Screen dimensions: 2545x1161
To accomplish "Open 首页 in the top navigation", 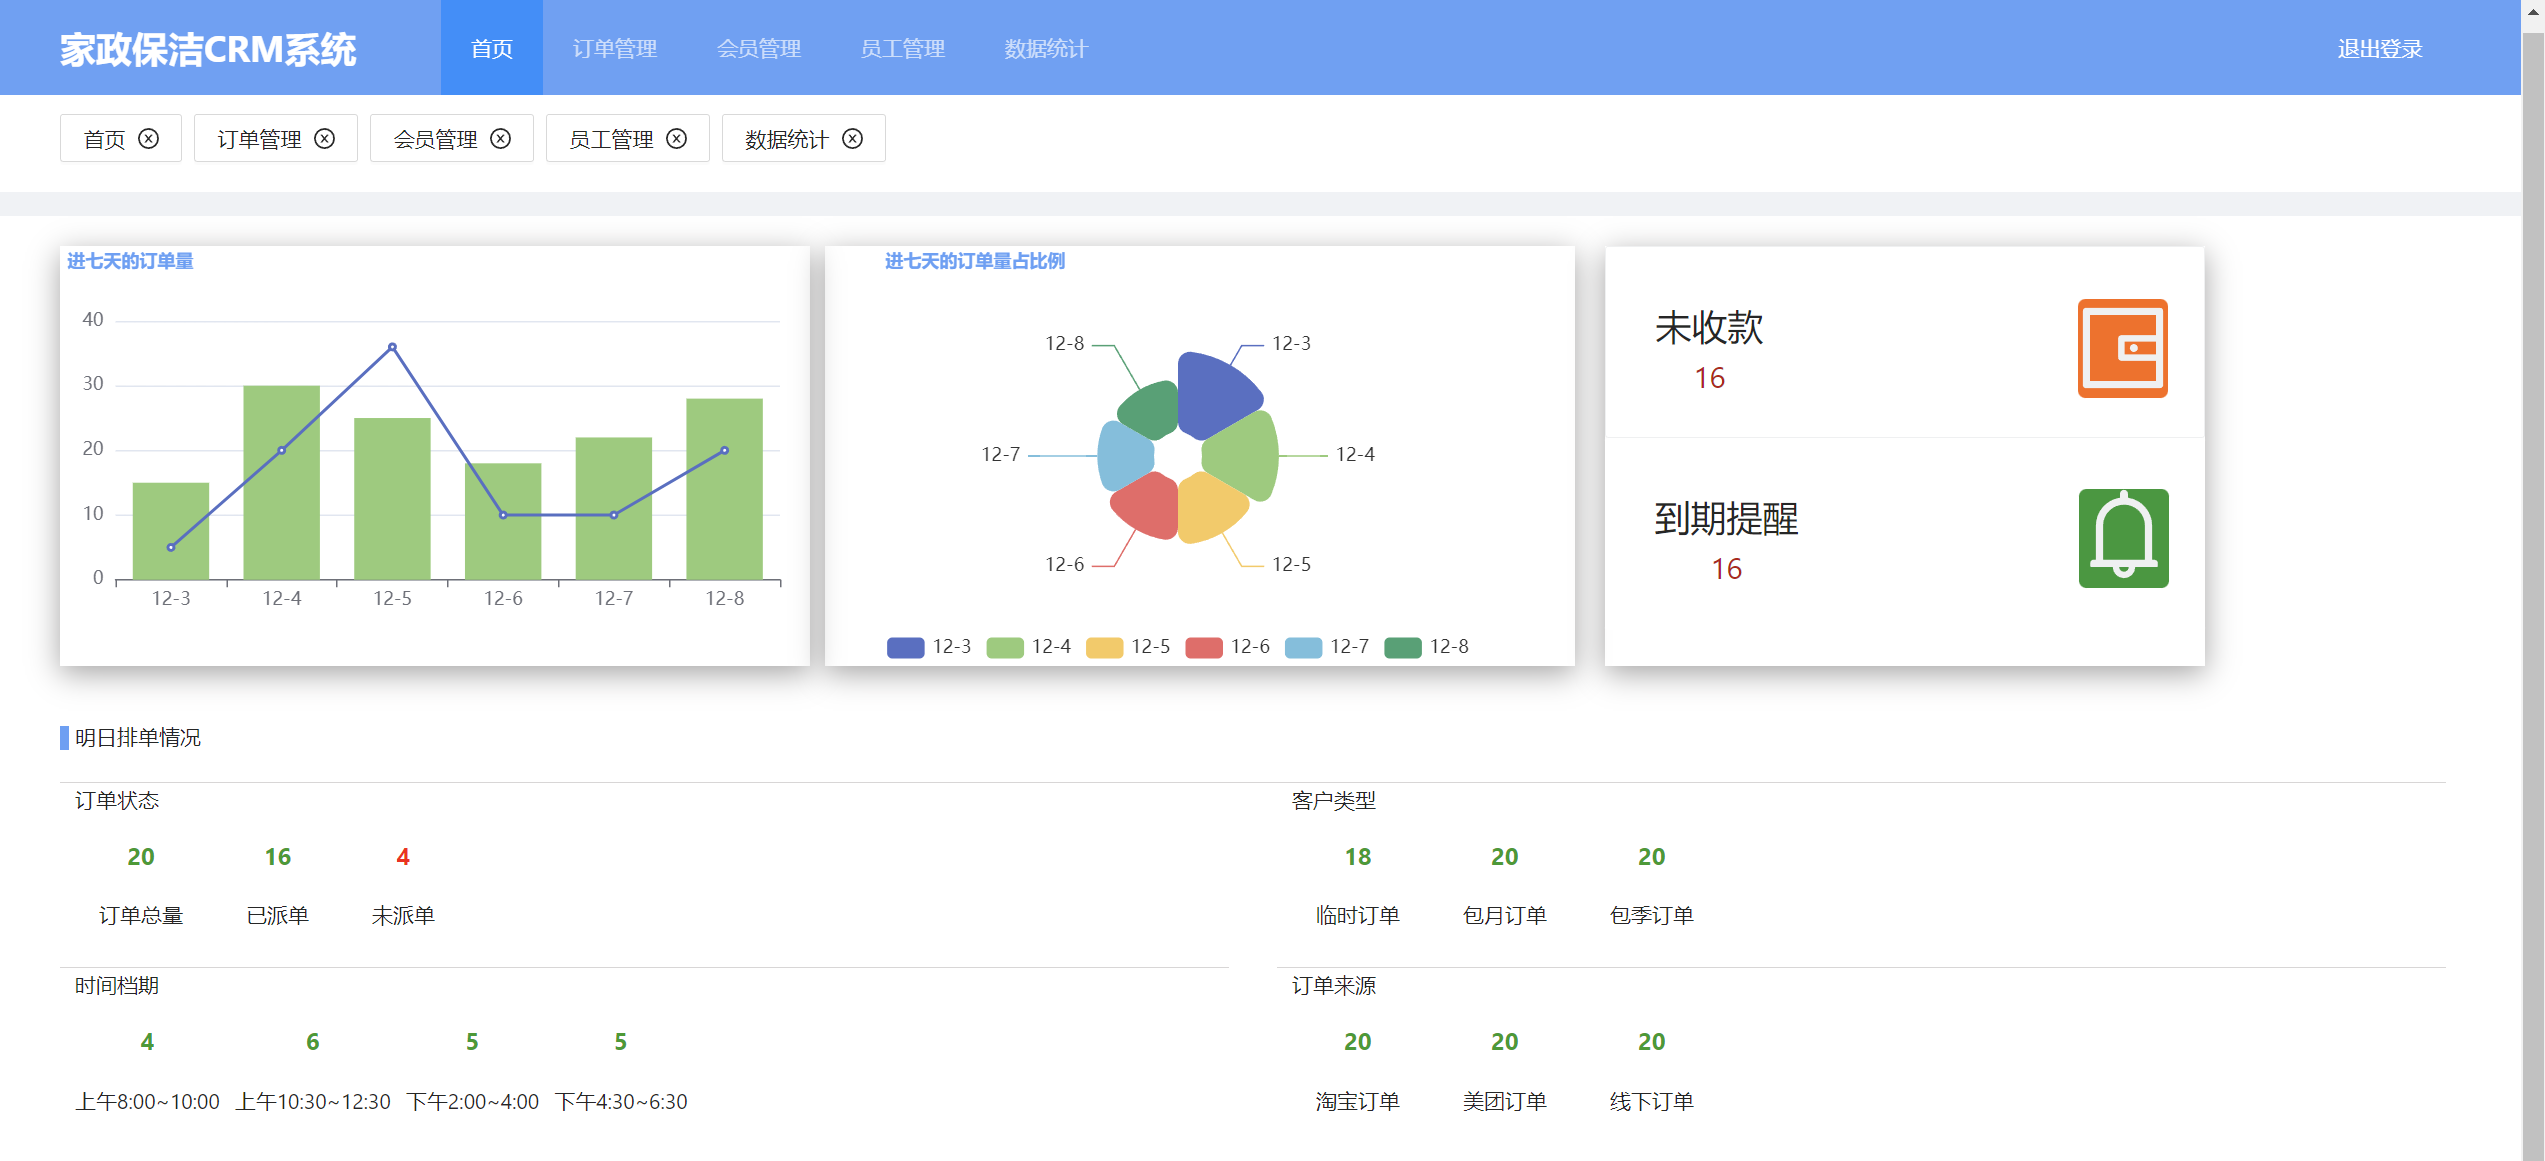I will coord(492,48).
